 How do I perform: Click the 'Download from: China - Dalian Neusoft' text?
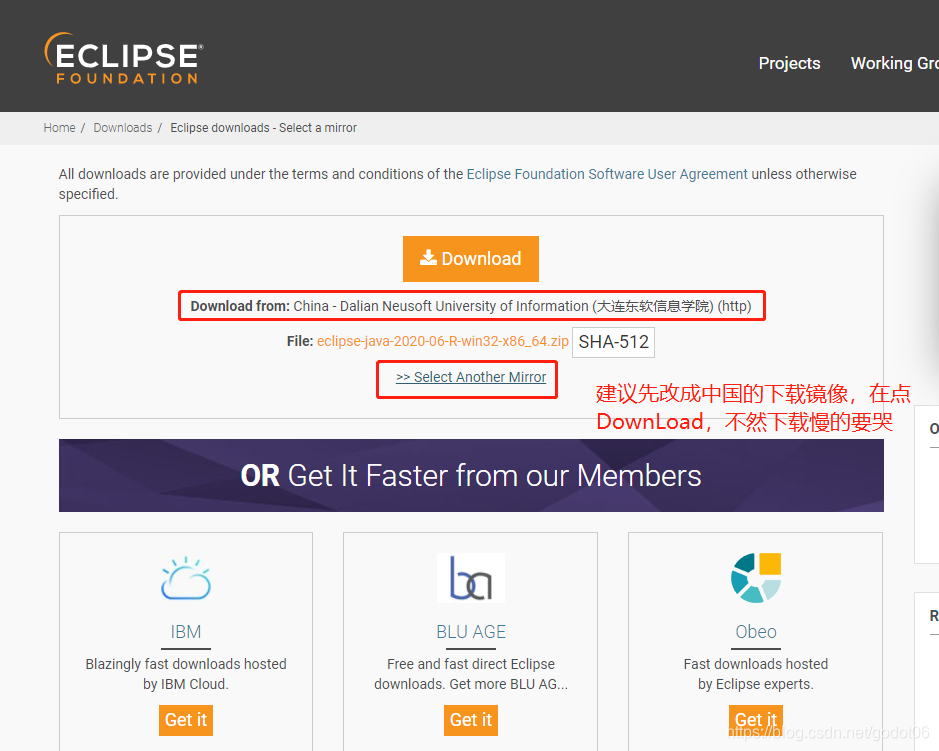(471, 306)
